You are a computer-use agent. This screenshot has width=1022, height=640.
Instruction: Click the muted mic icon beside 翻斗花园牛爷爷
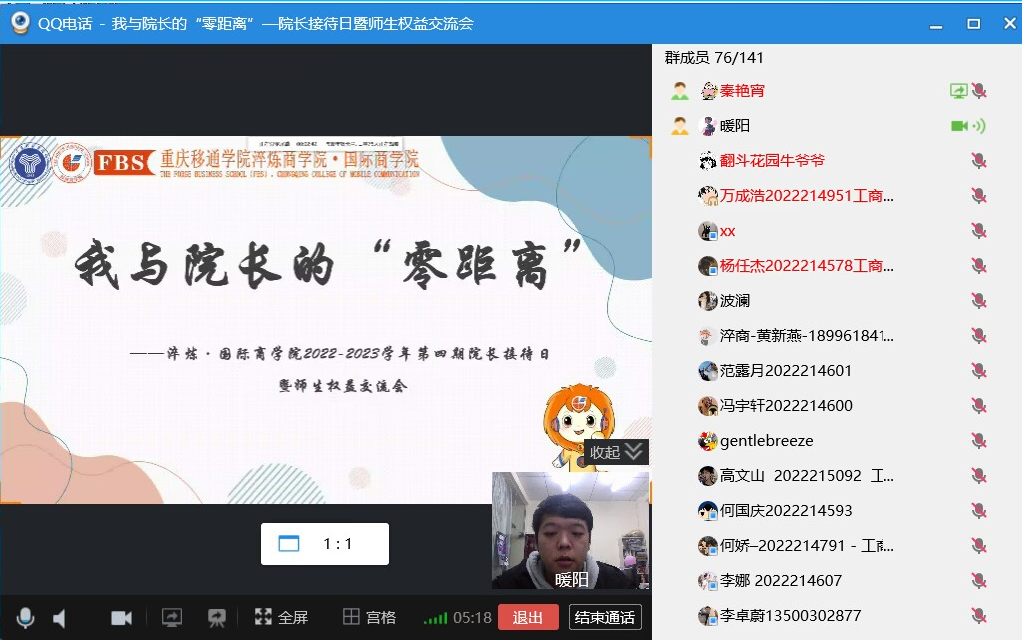pos(979,161)
